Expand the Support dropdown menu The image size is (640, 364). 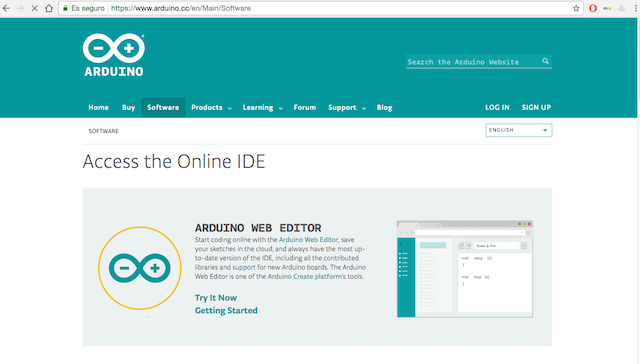pyautogui.click(x=347, y=107)
